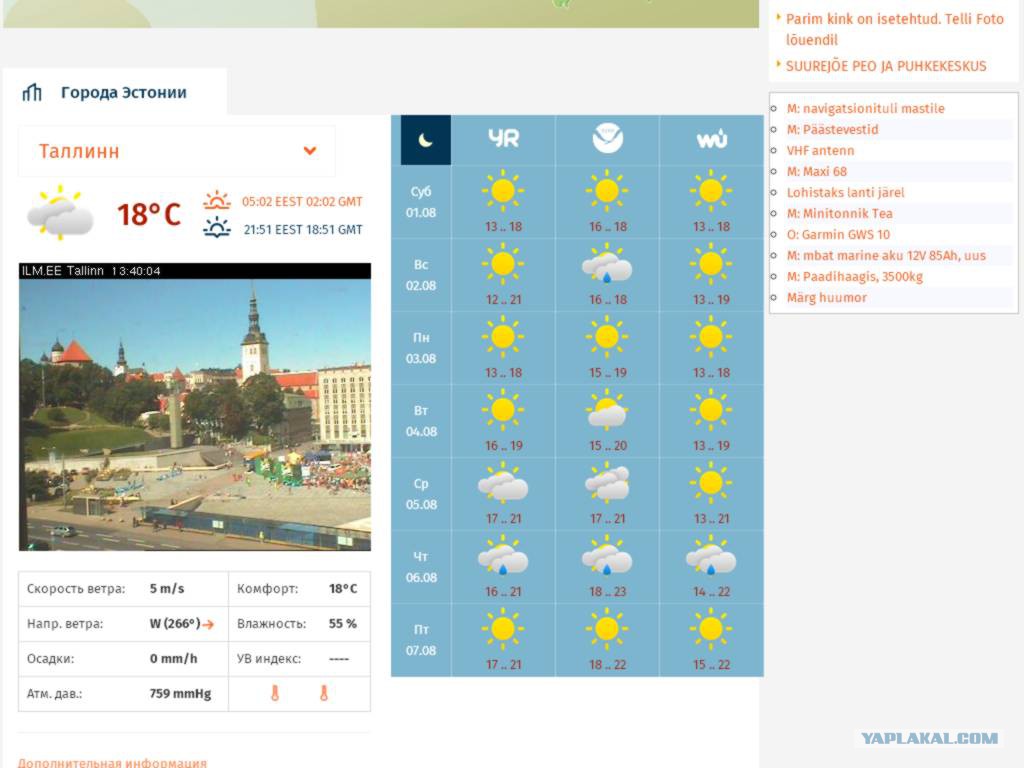Screen dimensions: 1024x768
Task: Click the NOAA sun icon for Суб 01.08
Action: 607,191
